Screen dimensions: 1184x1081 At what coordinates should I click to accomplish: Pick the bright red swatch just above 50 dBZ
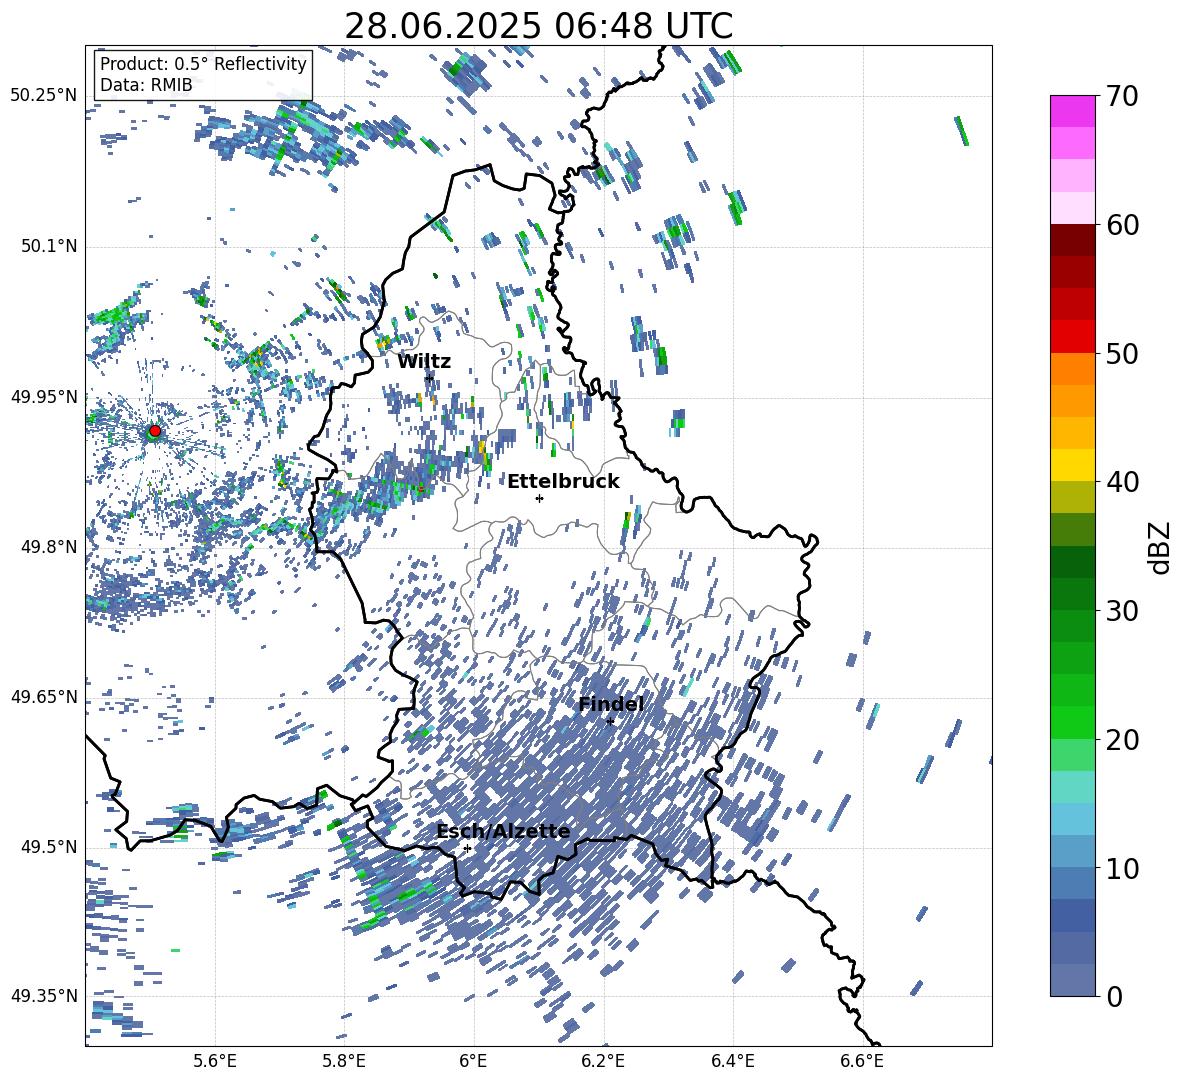pyautogui.click(x=1072, y=337)
